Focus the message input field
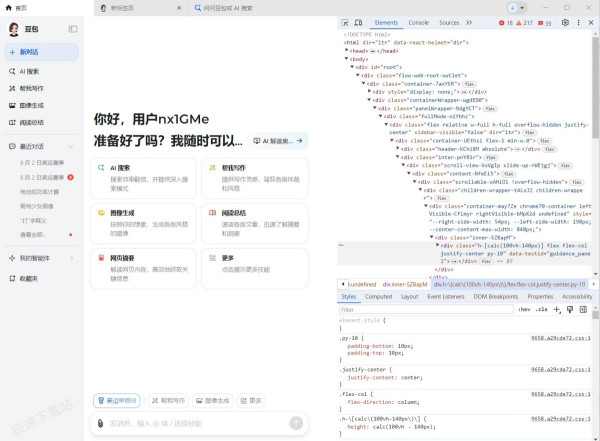This screenshot has width=600, height=441. (197, 423)
